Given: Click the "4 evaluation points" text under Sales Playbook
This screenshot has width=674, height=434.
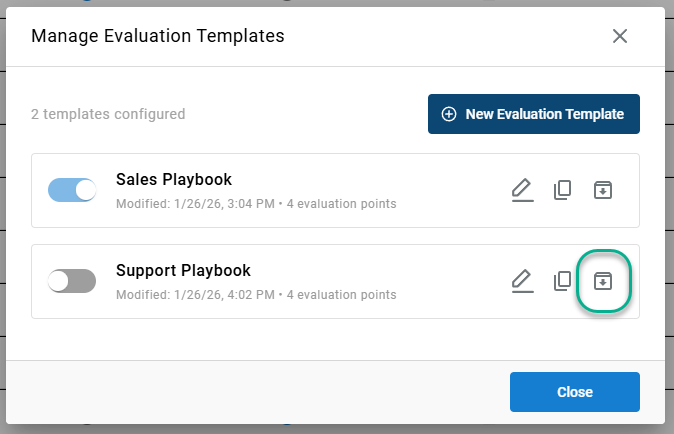Looking at the screenshot, I should (x=342, y=204).
